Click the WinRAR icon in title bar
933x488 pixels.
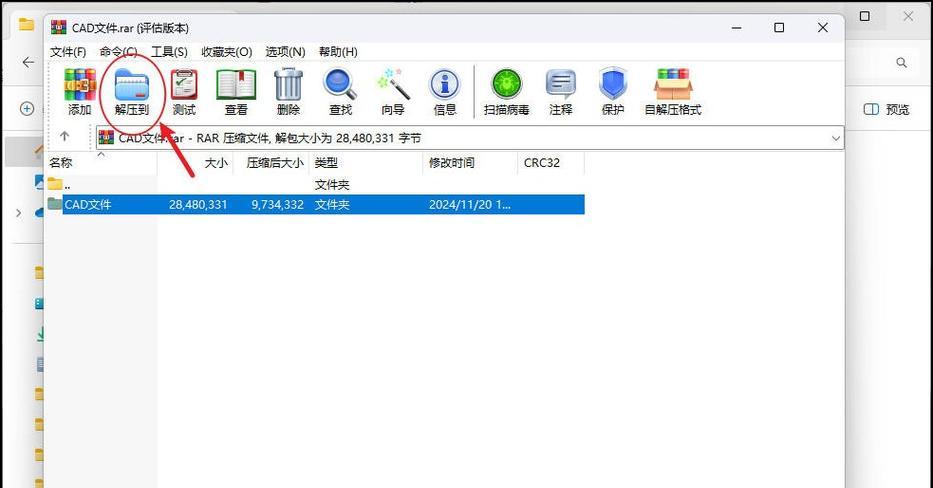58,27
